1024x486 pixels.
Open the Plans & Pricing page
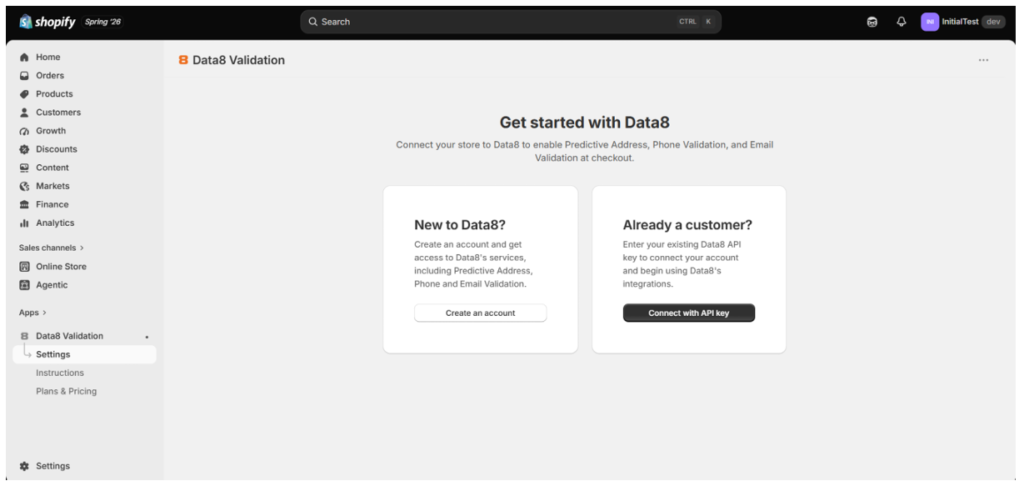(66, 391)
